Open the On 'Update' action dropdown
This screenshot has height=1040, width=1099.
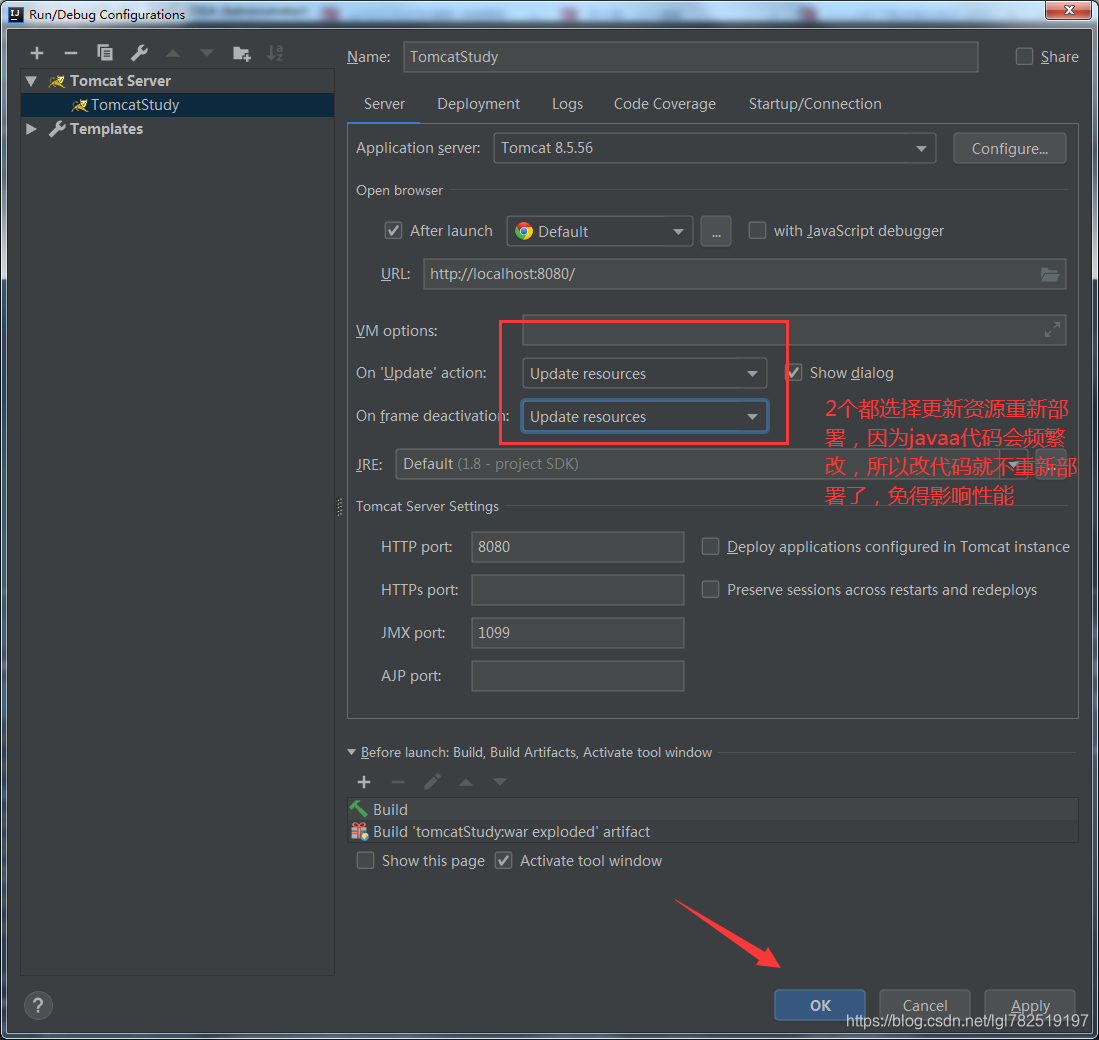644,374
